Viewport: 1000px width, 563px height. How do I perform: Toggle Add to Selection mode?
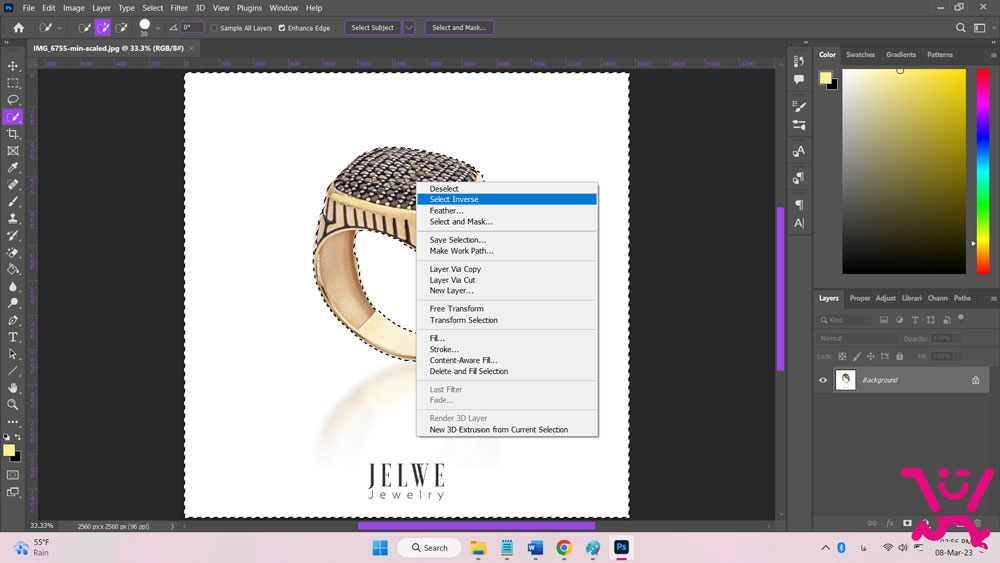pos(103,27)
